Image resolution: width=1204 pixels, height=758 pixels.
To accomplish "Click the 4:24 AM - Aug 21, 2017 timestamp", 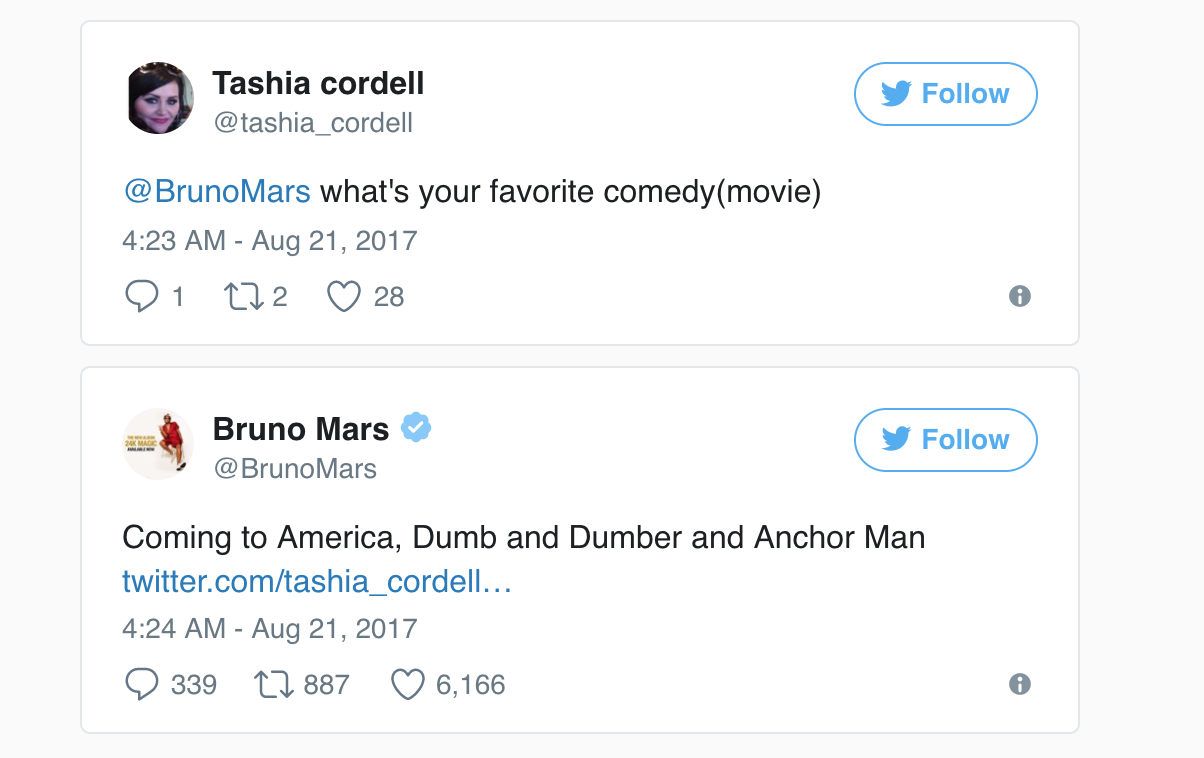I will point(269,628).
